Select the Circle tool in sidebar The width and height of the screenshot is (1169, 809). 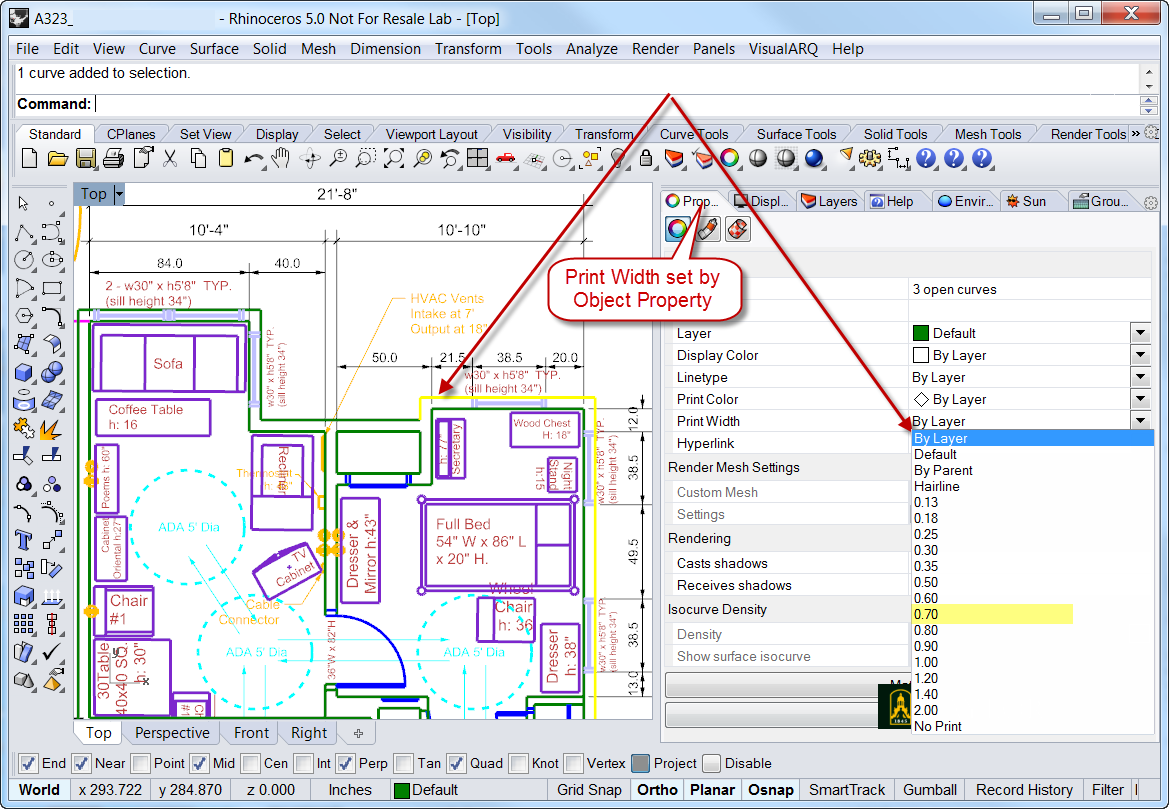24,259
